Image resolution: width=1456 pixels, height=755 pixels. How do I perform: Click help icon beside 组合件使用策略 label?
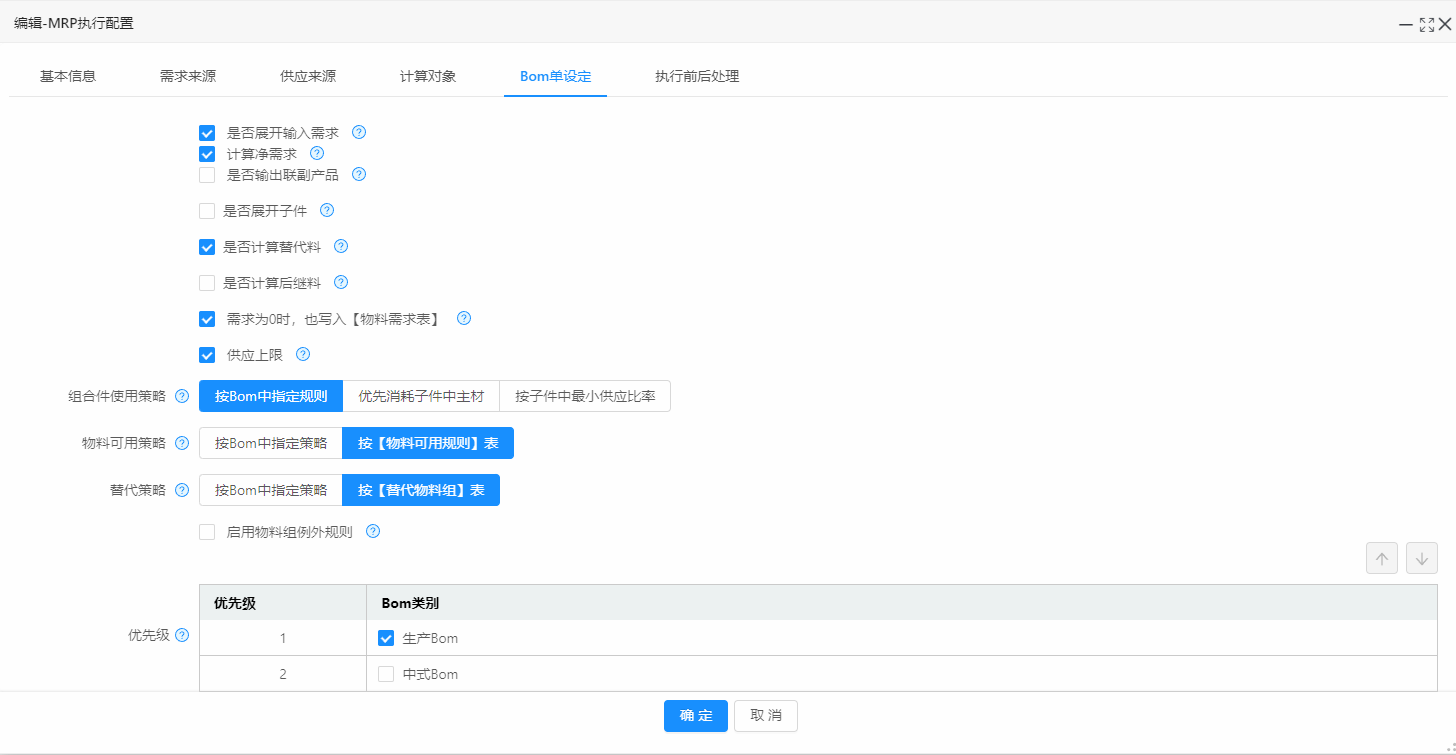182,396
